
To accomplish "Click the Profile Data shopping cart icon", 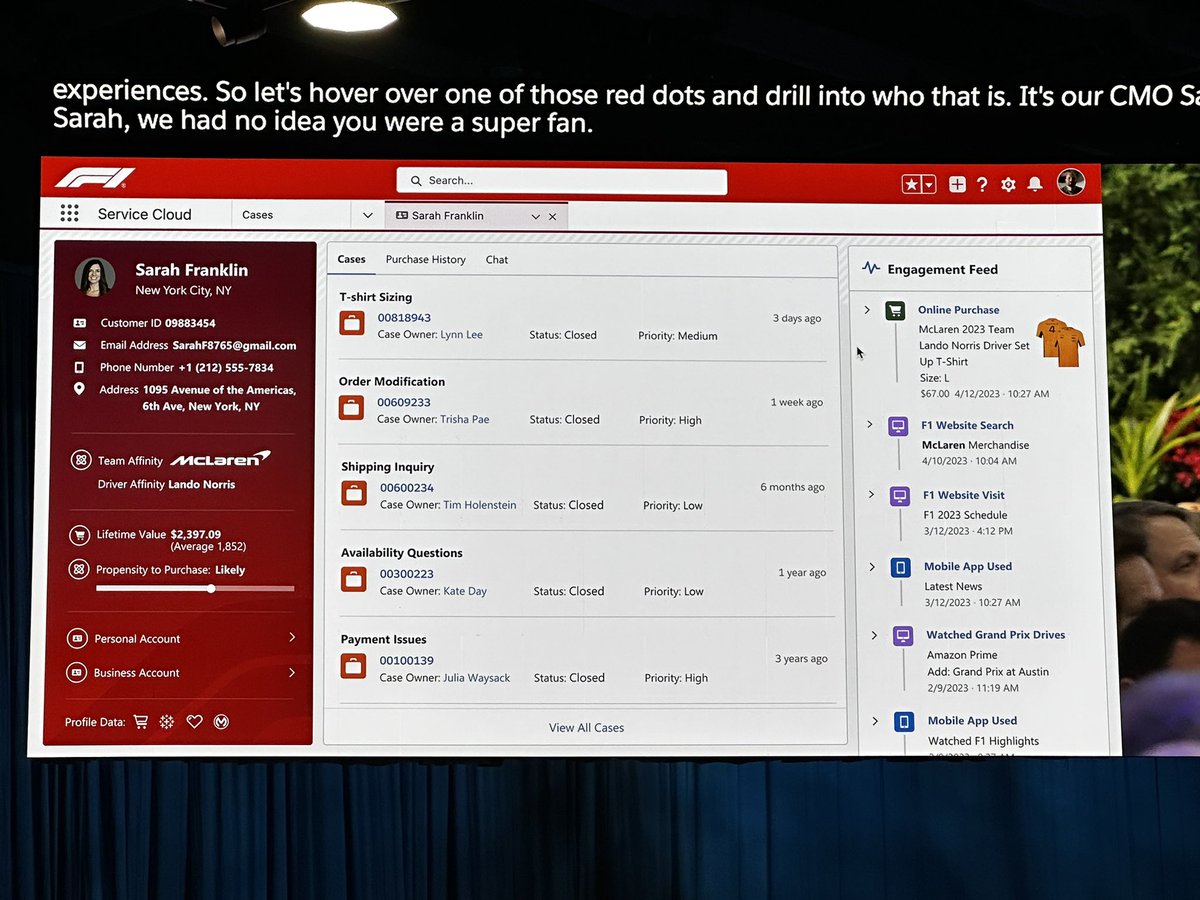I will pos(140,721).
